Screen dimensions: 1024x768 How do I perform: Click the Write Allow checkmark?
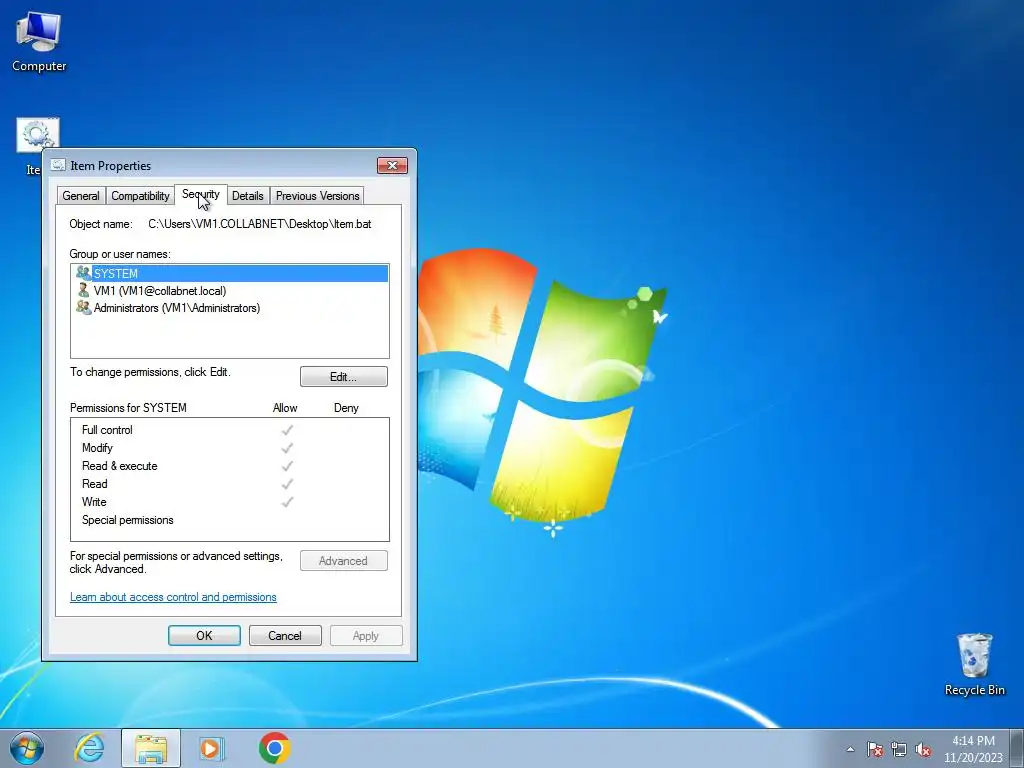(287, 502)
